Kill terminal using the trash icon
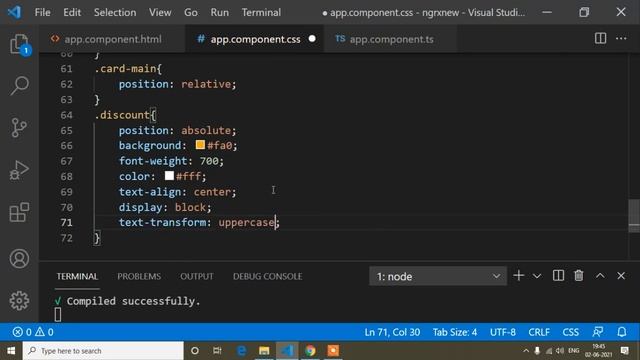640x360 pixels. [x=579, y=276]
